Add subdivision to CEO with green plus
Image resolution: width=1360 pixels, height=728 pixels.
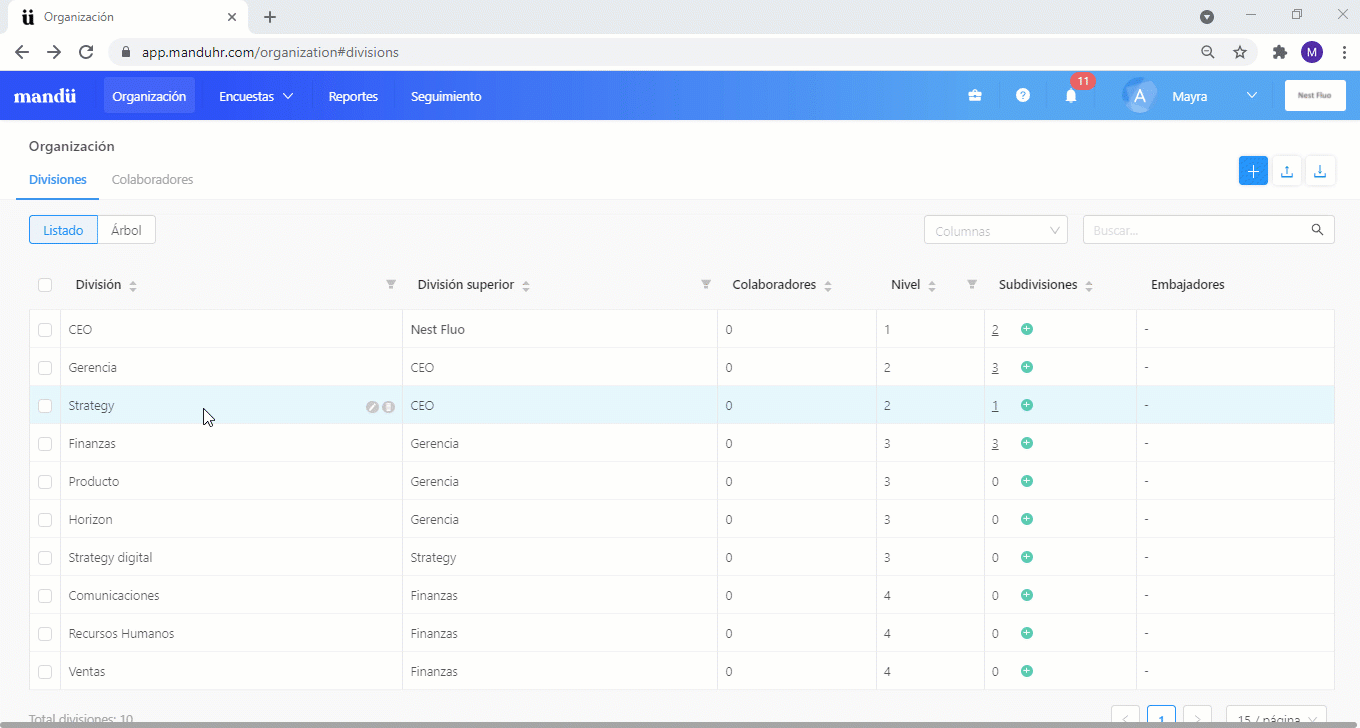point(1027,329)
